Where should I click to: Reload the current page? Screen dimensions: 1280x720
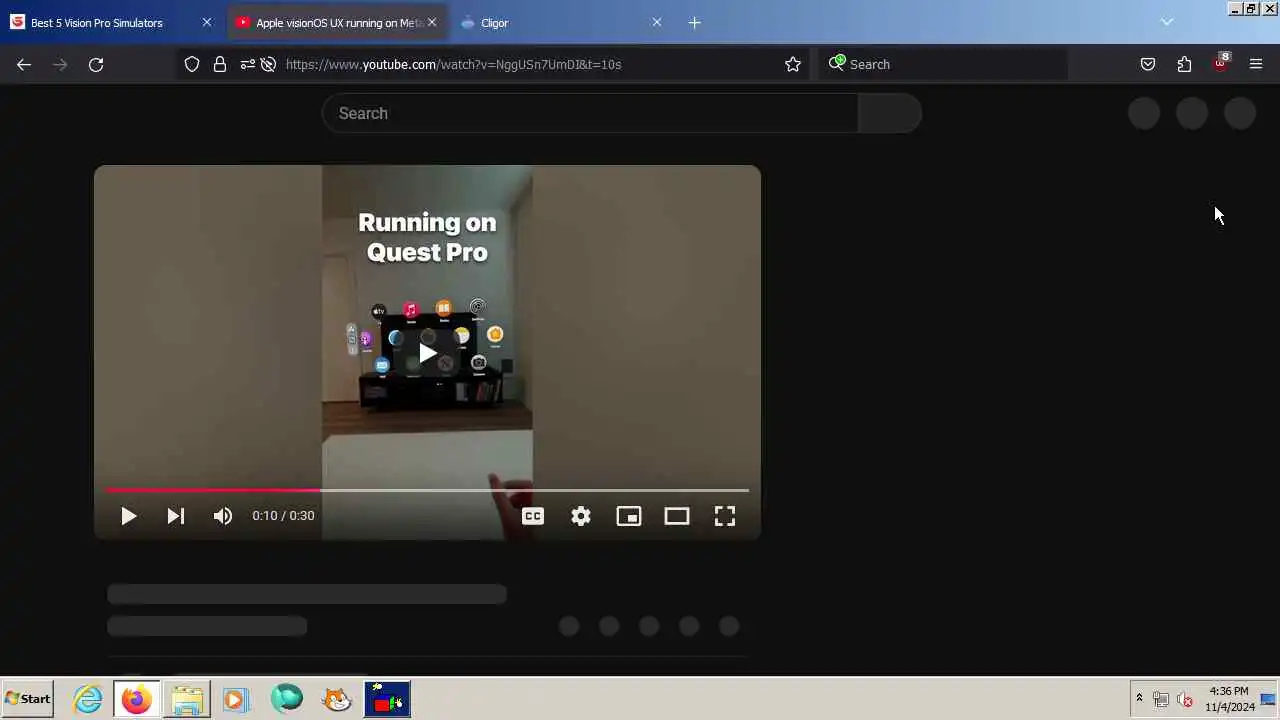pyautogui.click(x=96, y=64)
